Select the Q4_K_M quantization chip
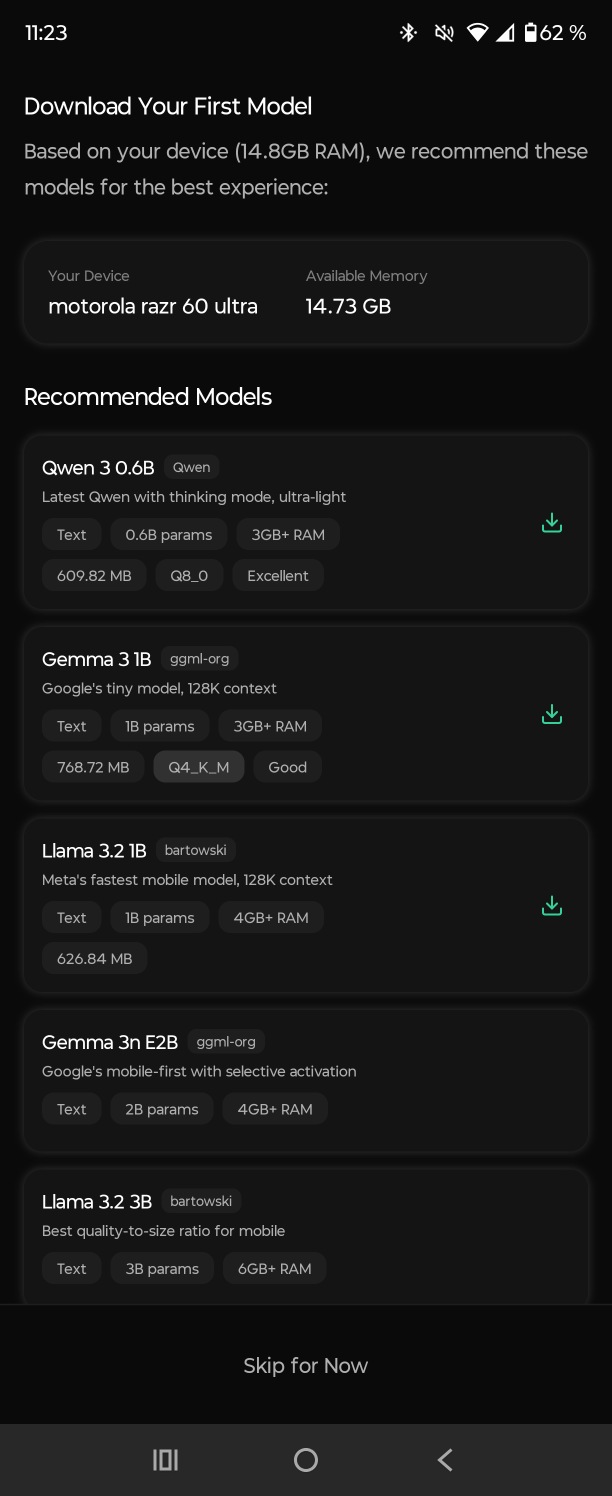The width and height of the screenshot is (612, 1496). (199, 767)
